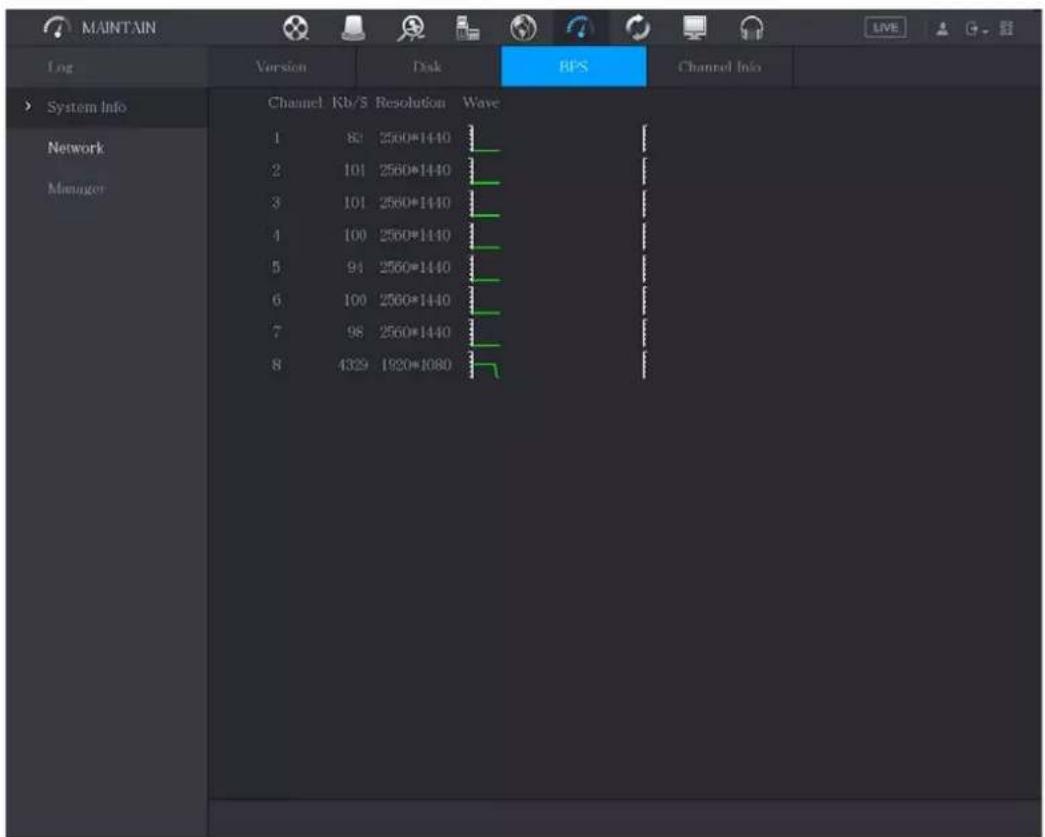
Task: Open the audio headphones icon
Action: (x=752, y=29)
